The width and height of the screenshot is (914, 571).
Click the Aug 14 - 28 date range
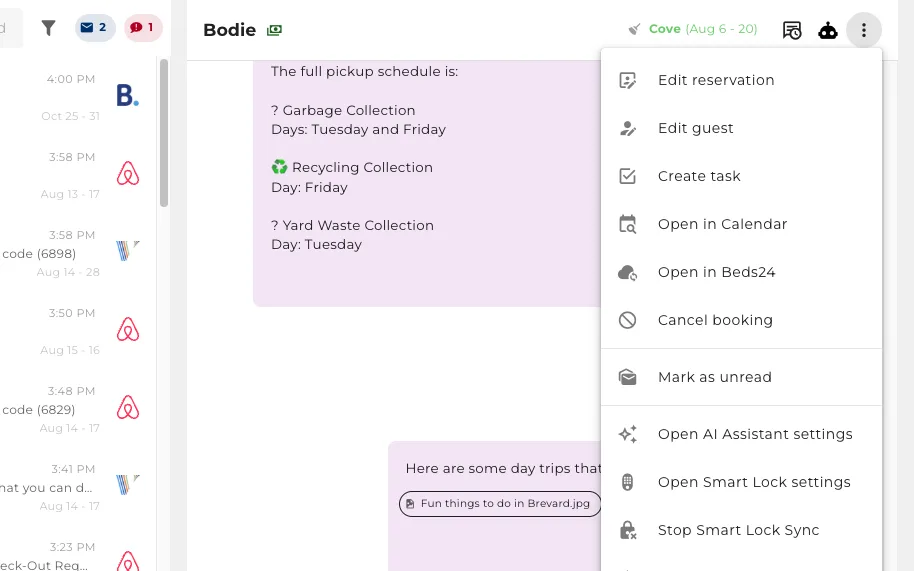point(68,272)
